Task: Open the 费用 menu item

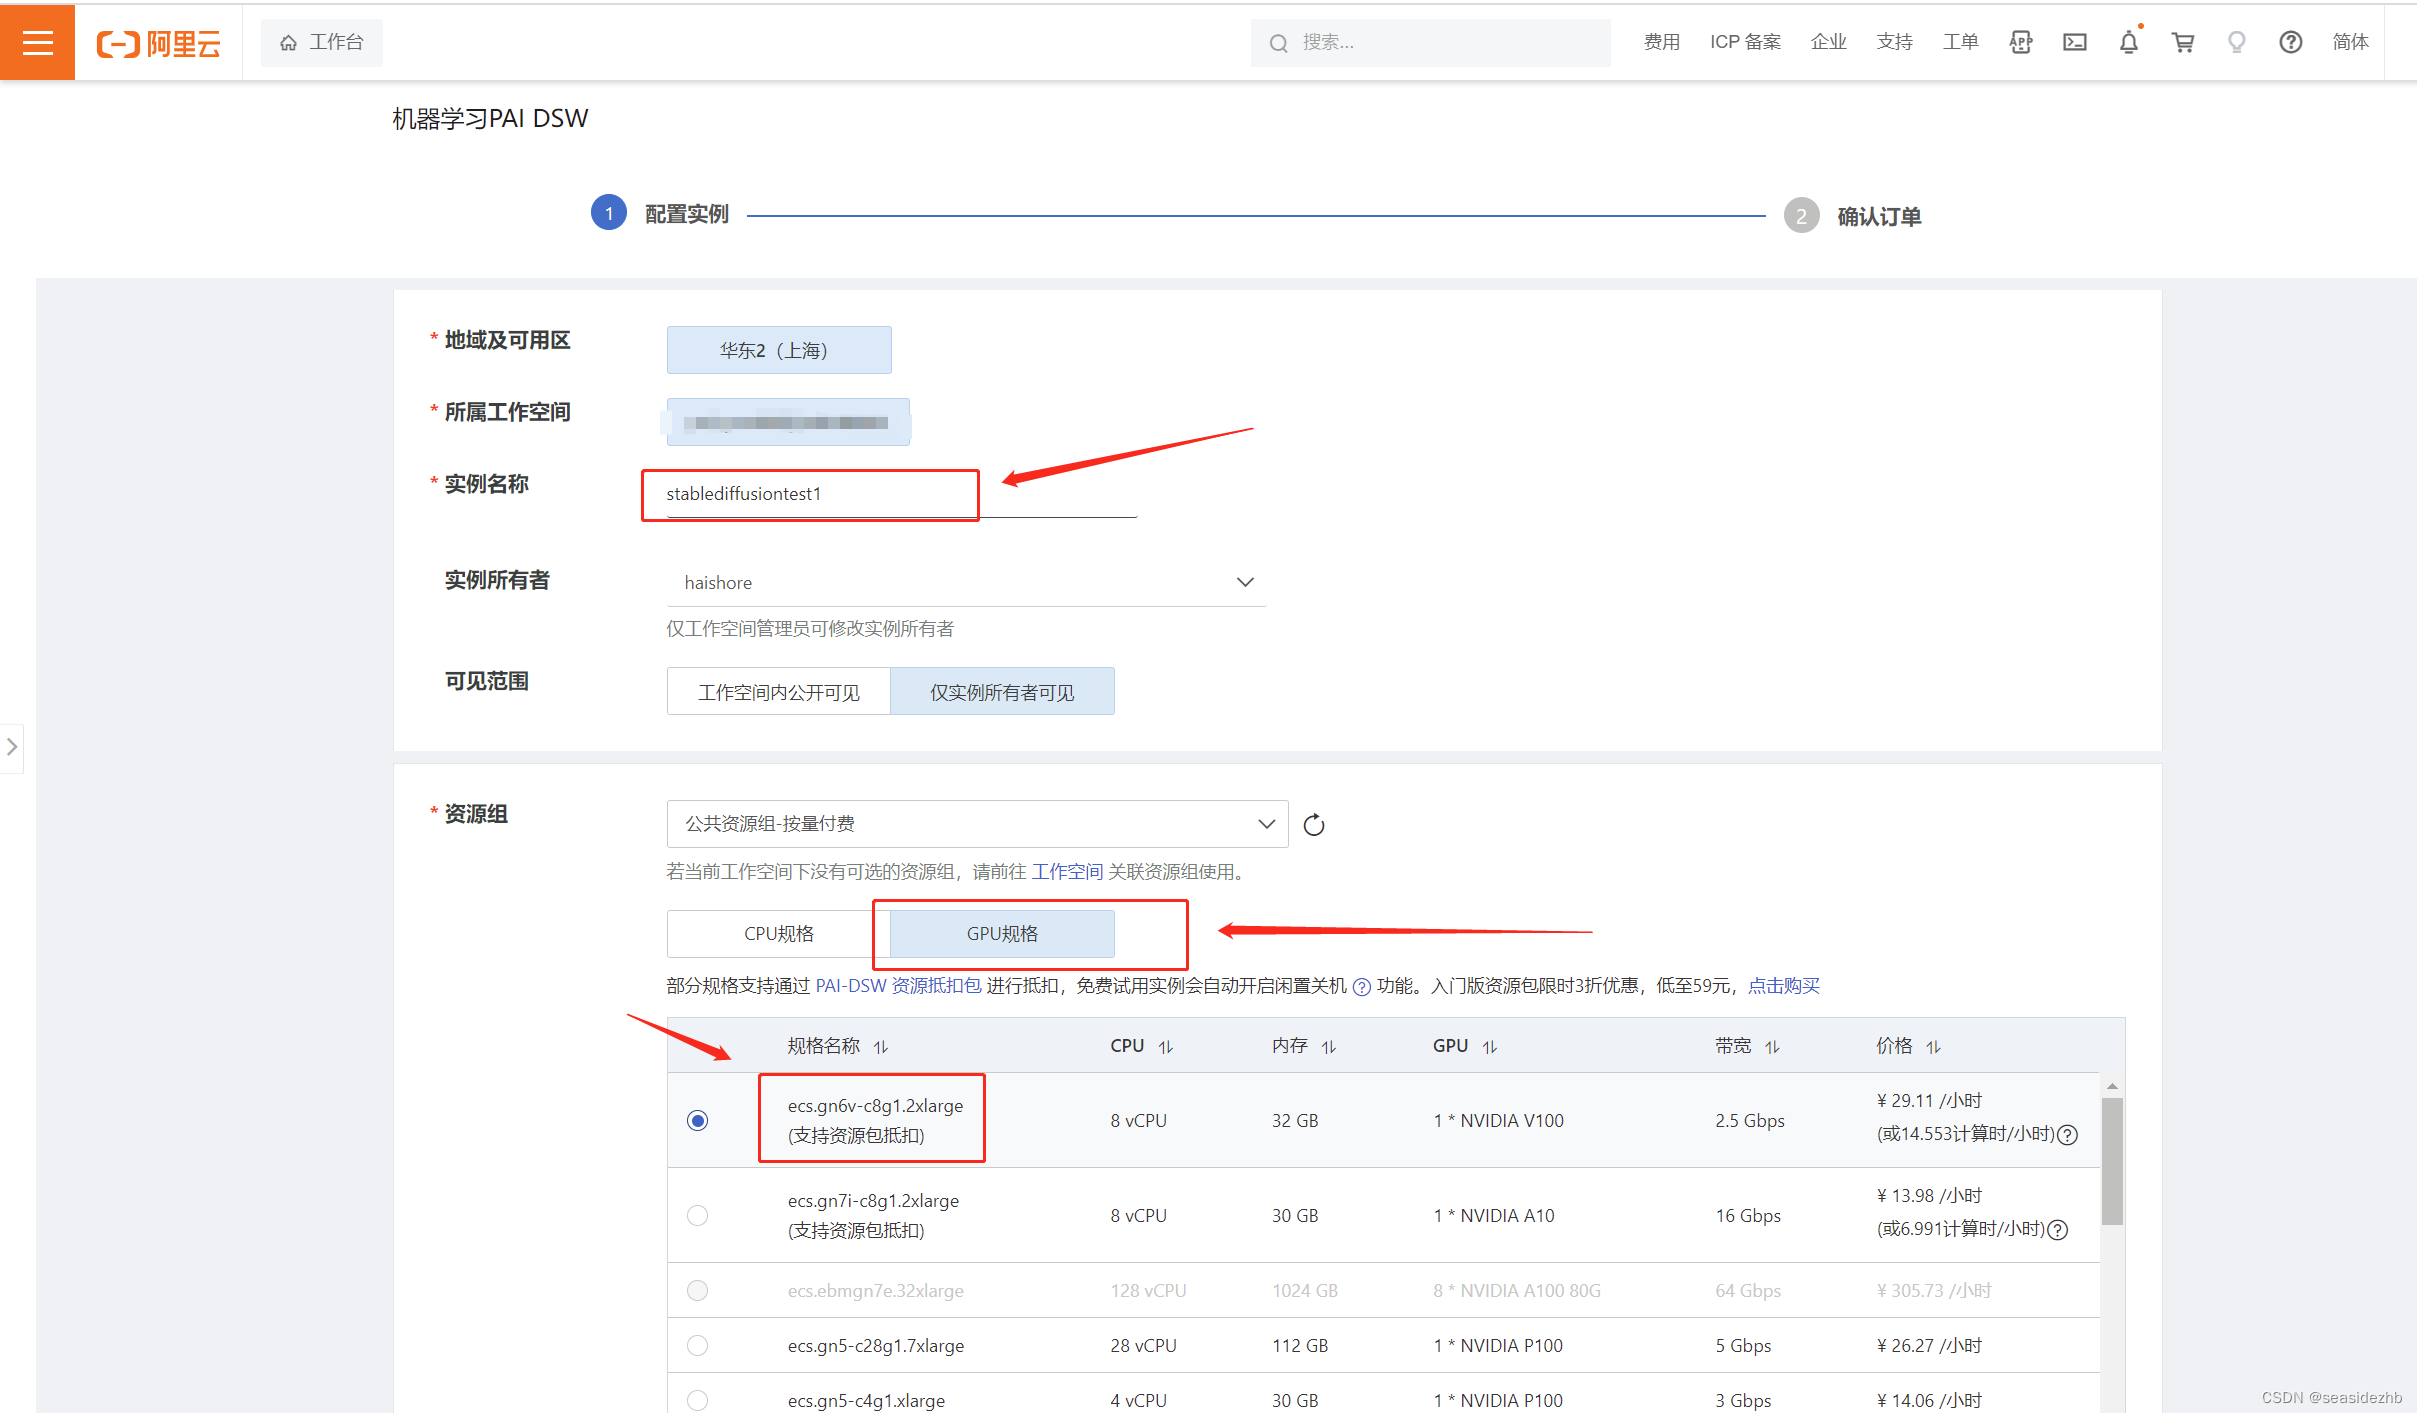Action: click(1660, 42)
